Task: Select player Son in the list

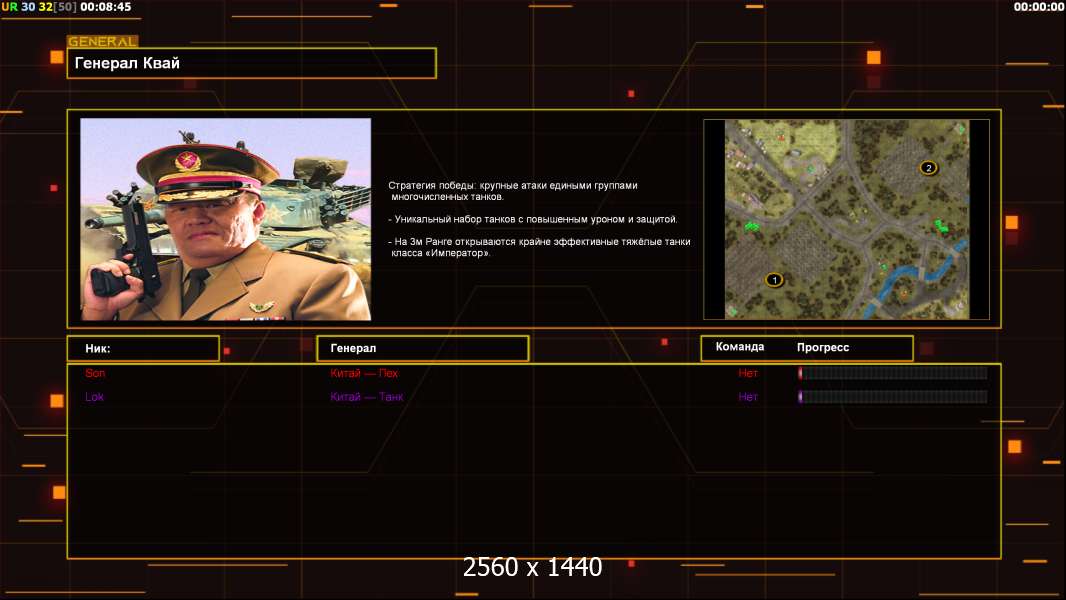Action: (95, 373)
